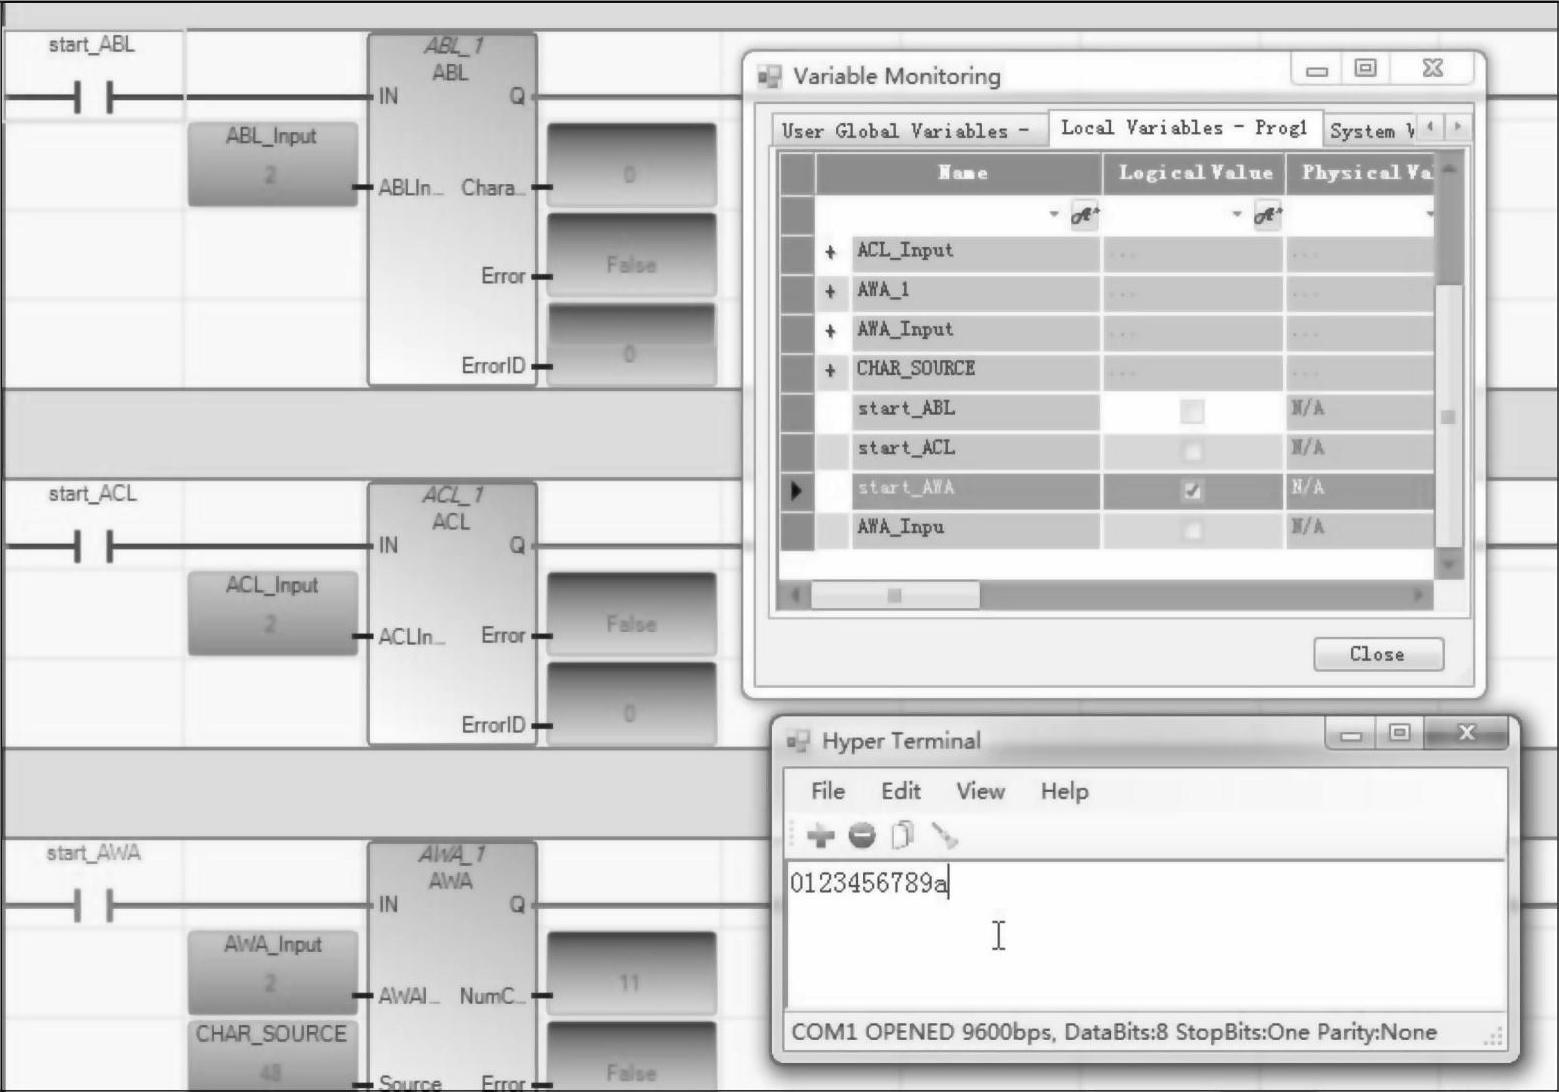The image size is (1559, 1092).
Task: Click the Close button in Variable Monitoring
Action: pyautogui.click(x=1377, y=654)
